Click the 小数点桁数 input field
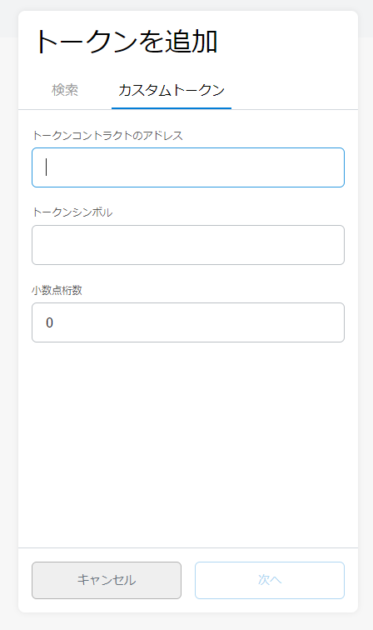The image size is (373, 630). (188, 323)
